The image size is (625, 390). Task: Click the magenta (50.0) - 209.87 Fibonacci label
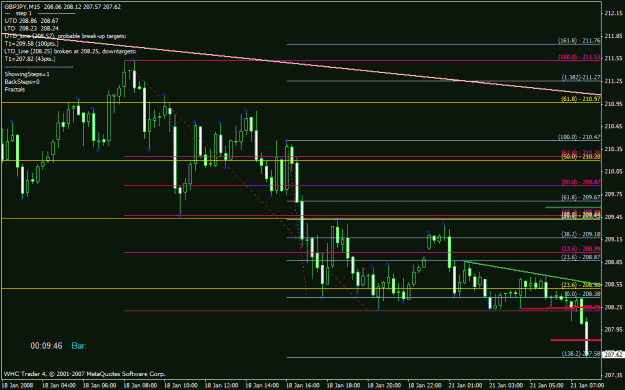coord(581,182)
